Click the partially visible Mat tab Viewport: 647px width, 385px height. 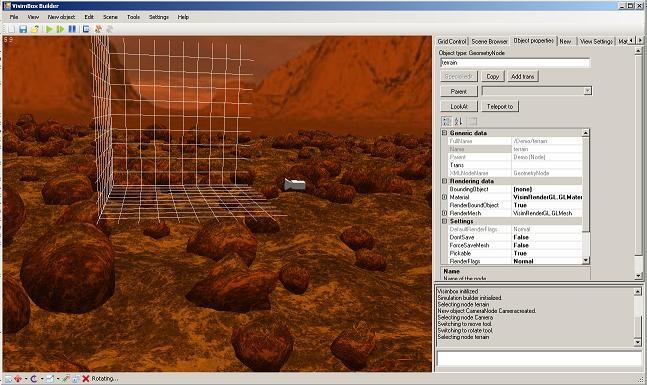point(622,41)
